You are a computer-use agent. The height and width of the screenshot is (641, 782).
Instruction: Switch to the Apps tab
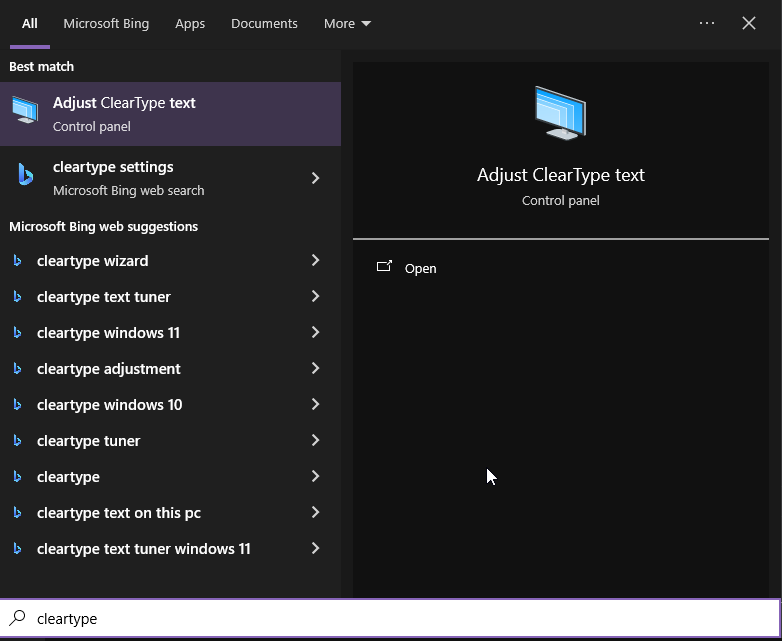tap(190, 23)
